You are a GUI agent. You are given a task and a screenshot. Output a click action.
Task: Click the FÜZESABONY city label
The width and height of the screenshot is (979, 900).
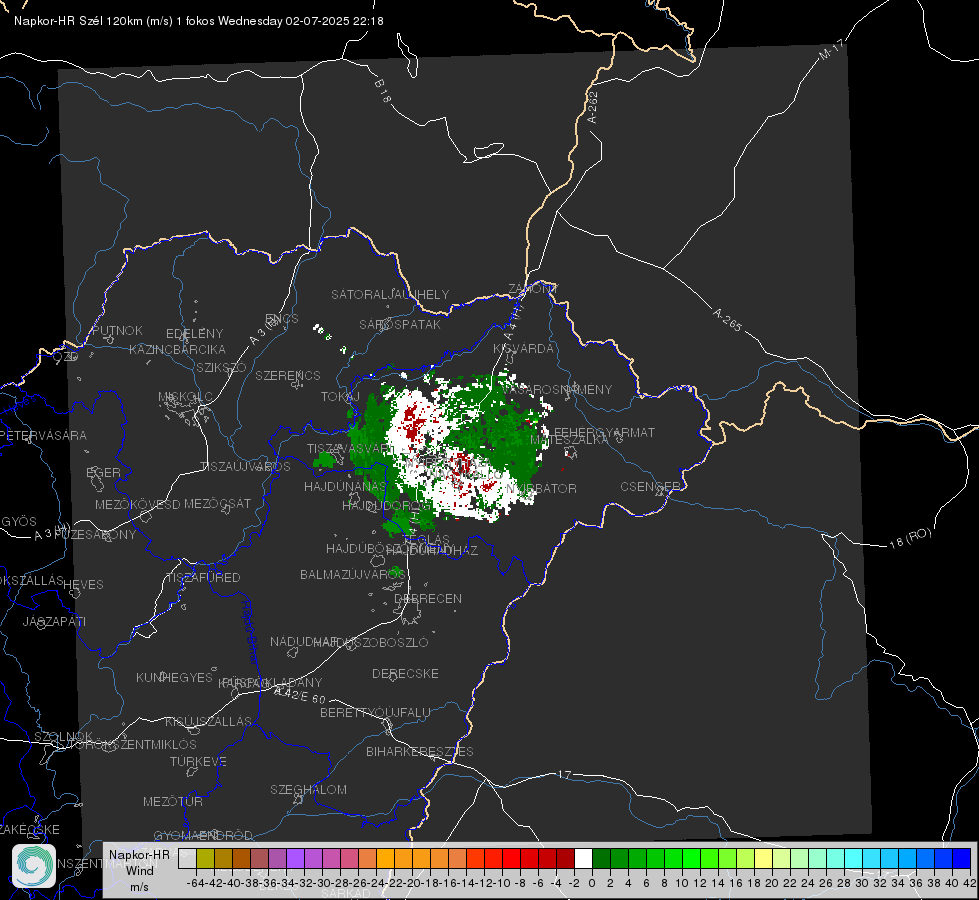[x=95, y=535]
